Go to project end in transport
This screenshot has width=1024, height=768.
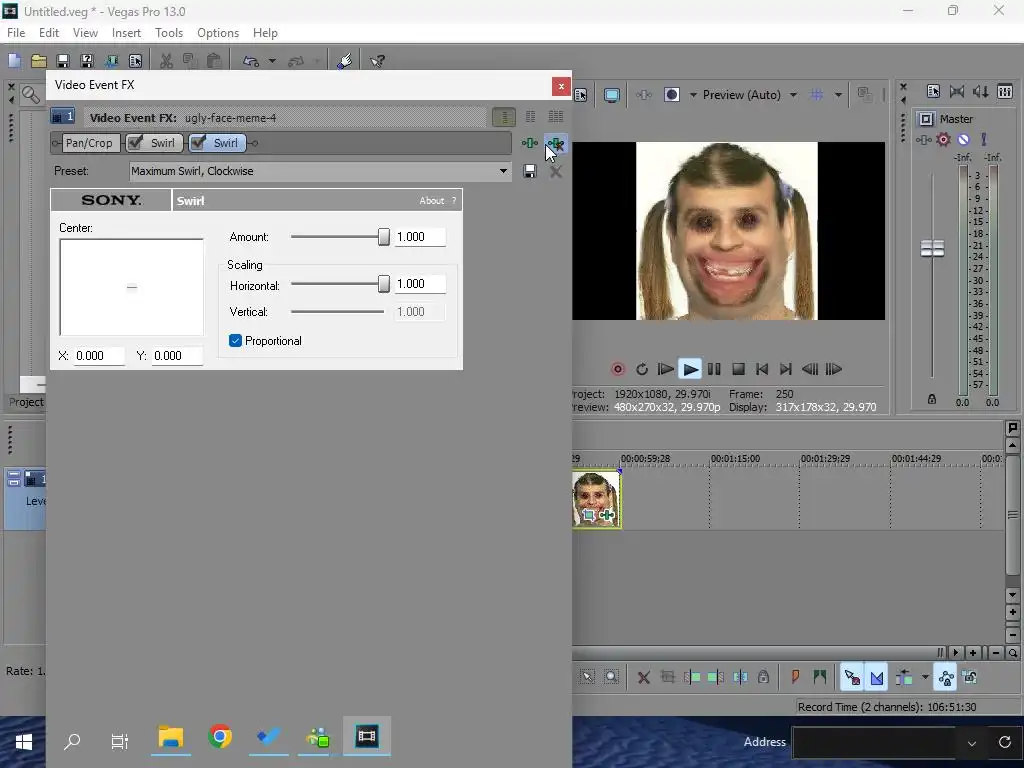(786, 369)
